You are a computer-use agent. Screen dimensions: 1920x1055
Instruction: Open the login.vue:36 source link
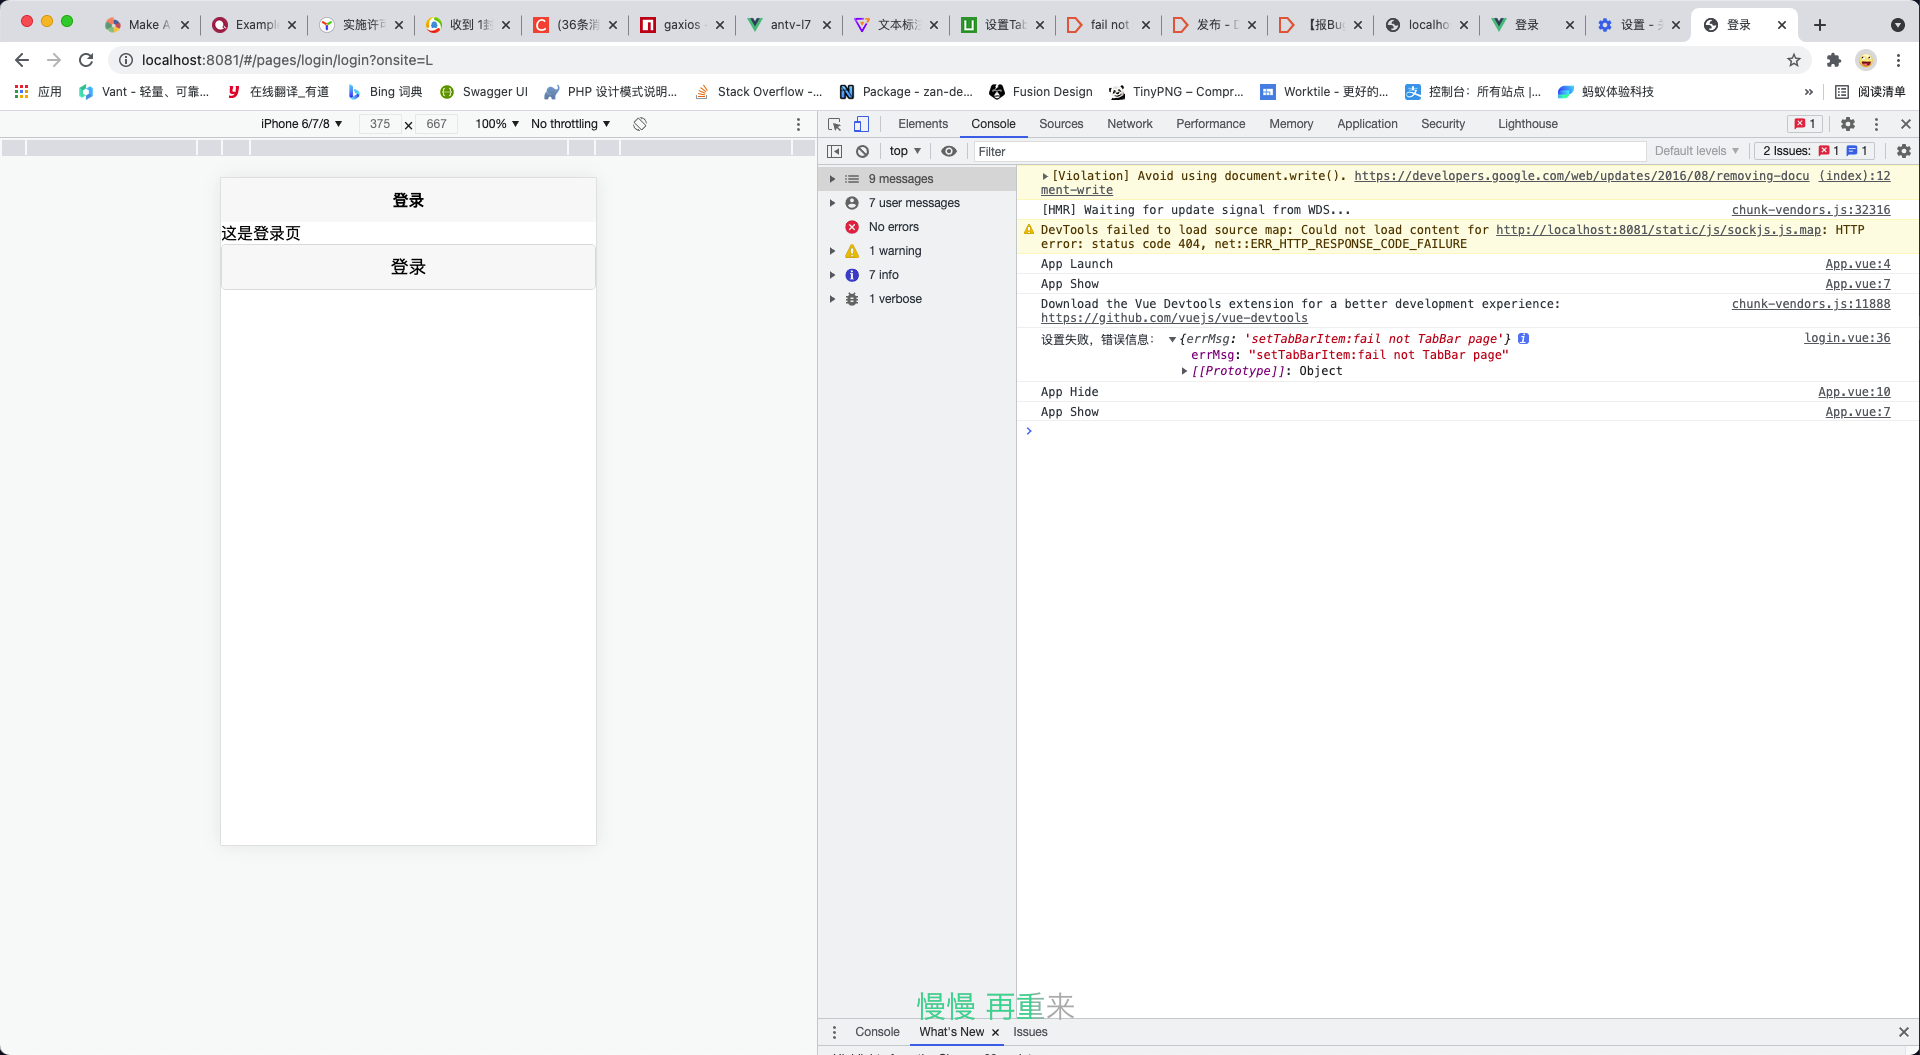[1846, 338]
